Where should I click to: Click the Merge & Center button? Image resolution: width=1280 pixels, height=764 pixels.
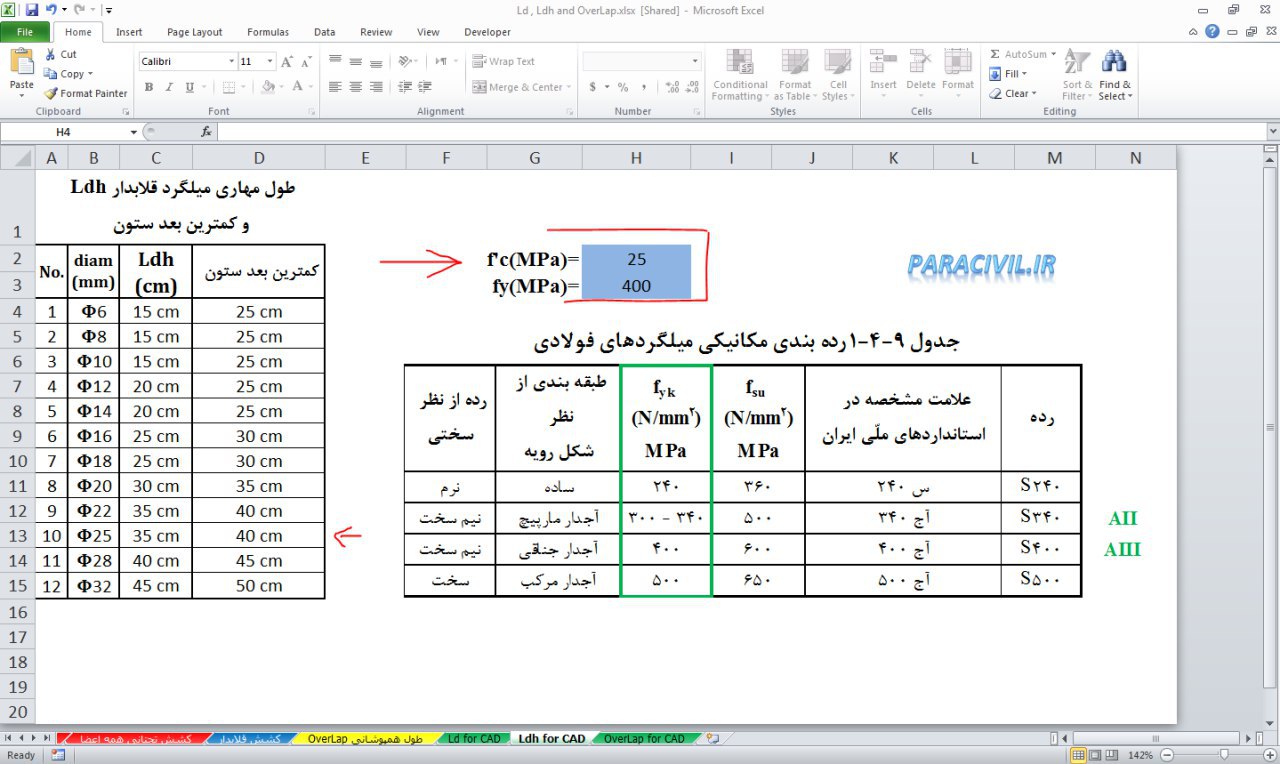pos(517,87)
